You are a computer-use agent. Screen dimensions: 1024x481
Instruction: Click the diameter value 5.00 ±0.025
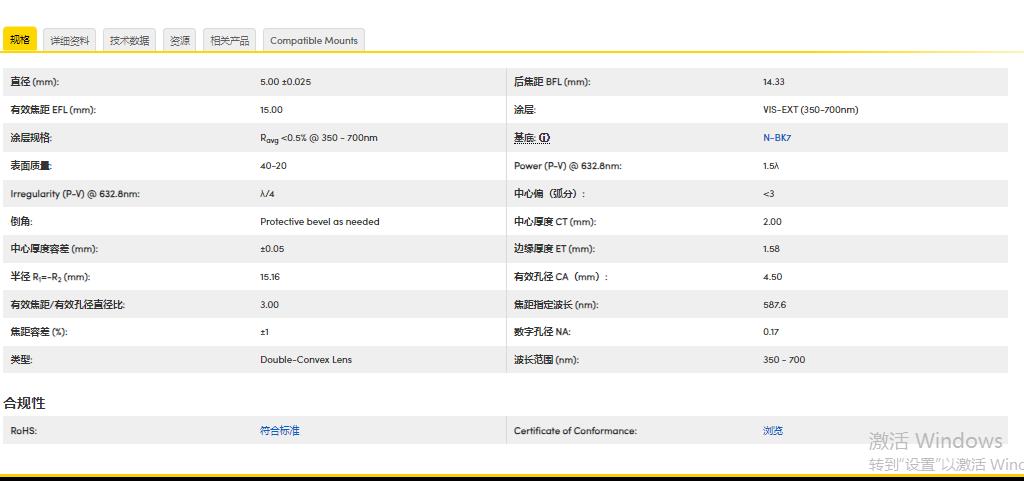285,82
